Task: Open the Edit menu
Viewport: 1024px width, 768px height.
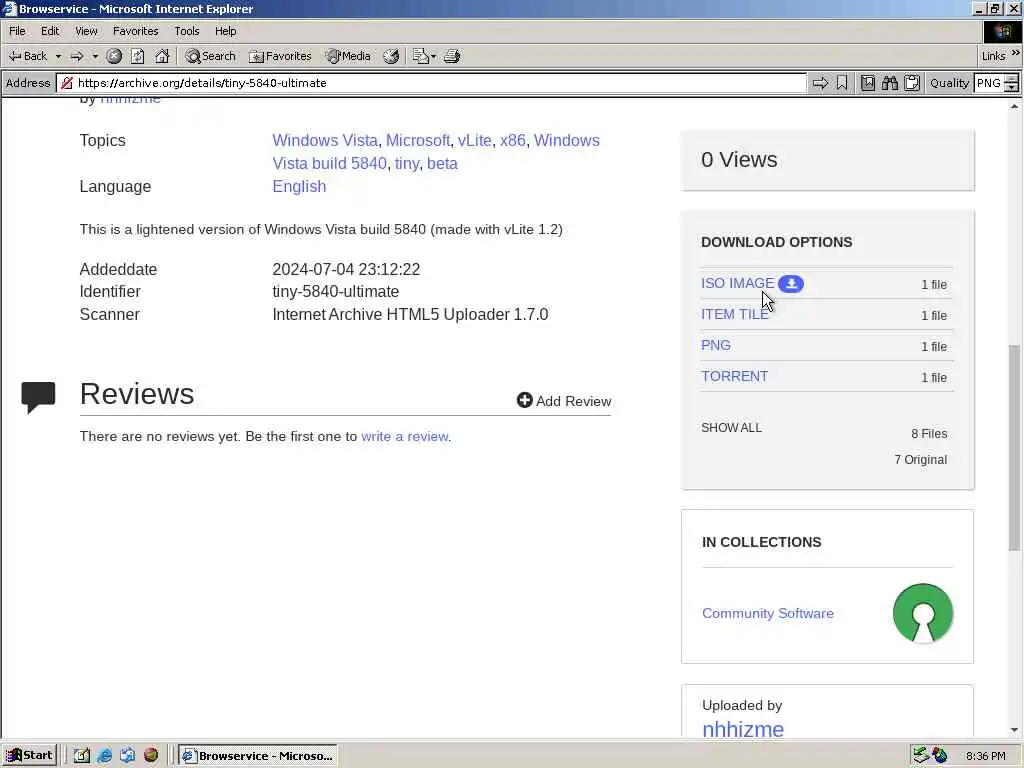Action: 50,31
